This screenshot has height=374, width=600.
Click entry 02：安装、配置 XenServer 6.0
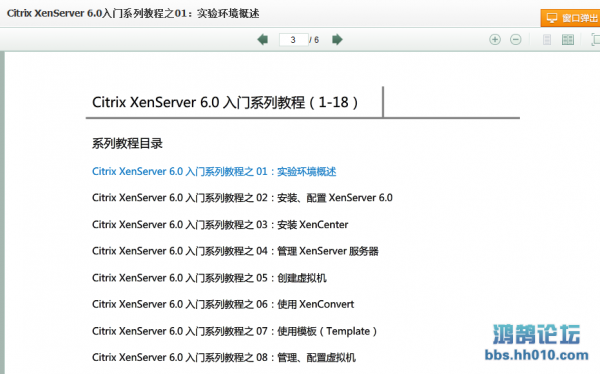click(242, 198)
